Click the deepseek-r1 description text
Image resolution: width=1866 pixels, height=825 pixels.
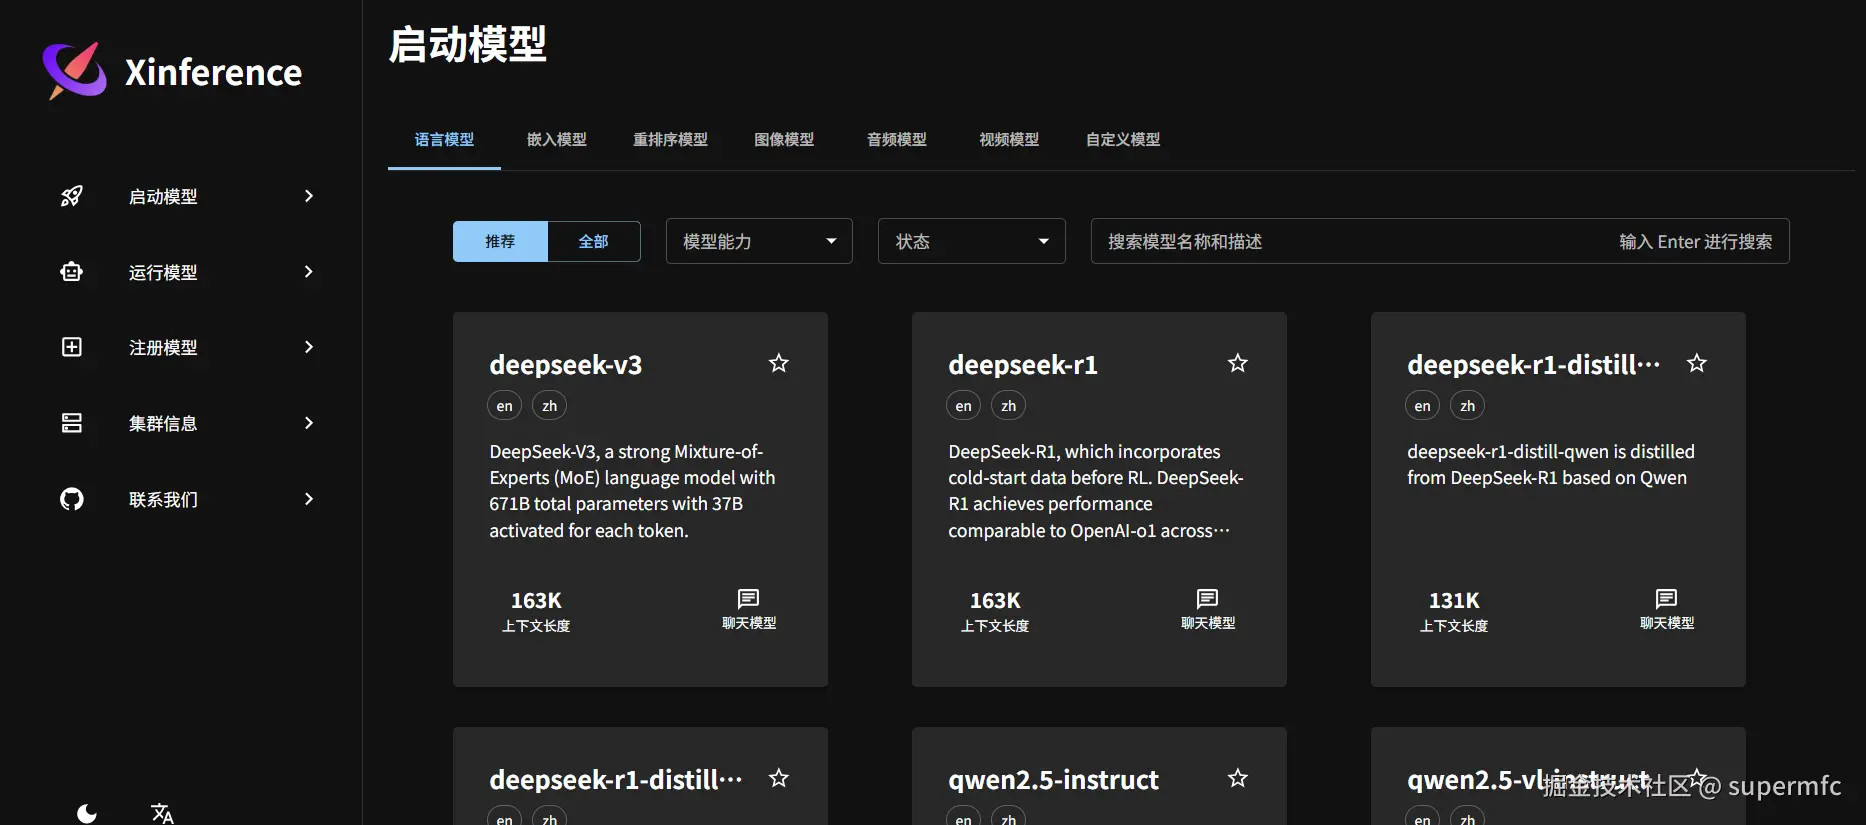tap(1096, 491)
